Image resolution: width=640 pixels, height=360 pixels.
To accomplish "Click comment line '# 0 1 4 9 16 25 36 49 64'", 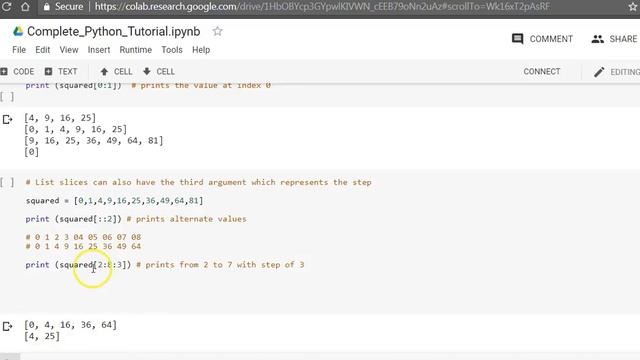I will pos(83,246).
